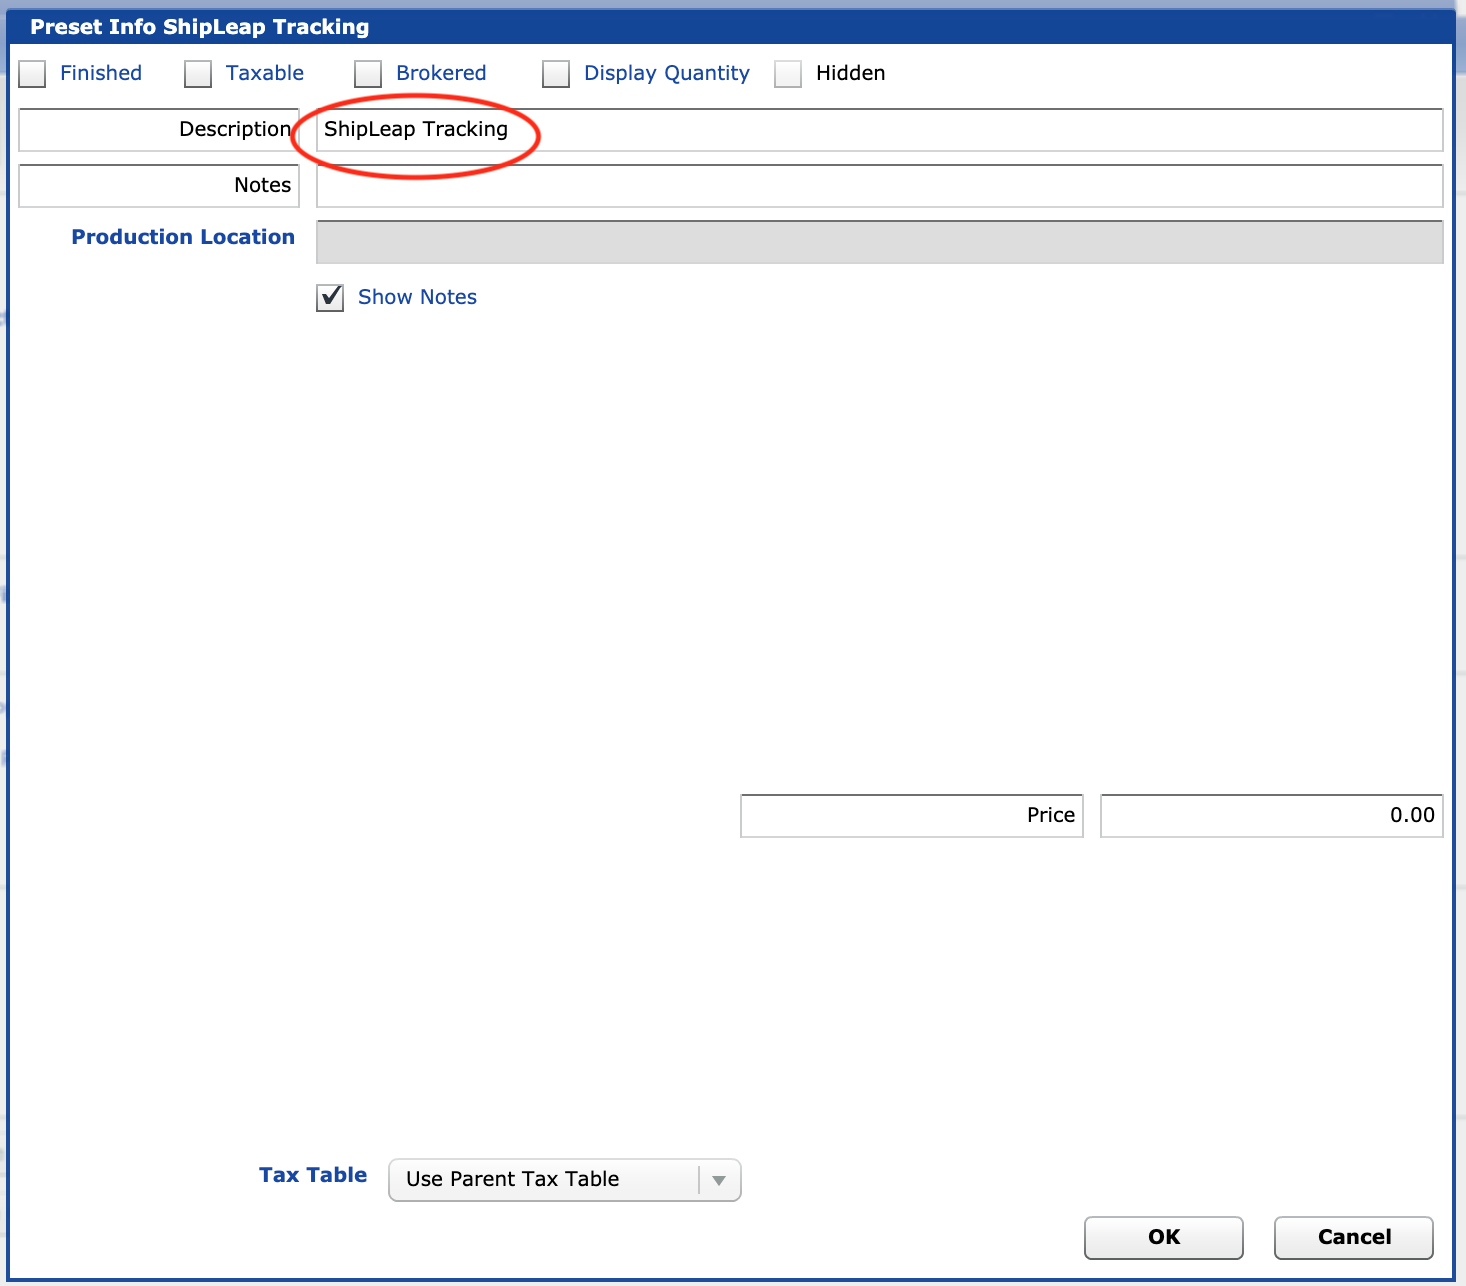Click the Hidden label text
Viewport: 1466px width, 1286px height.
850,73
